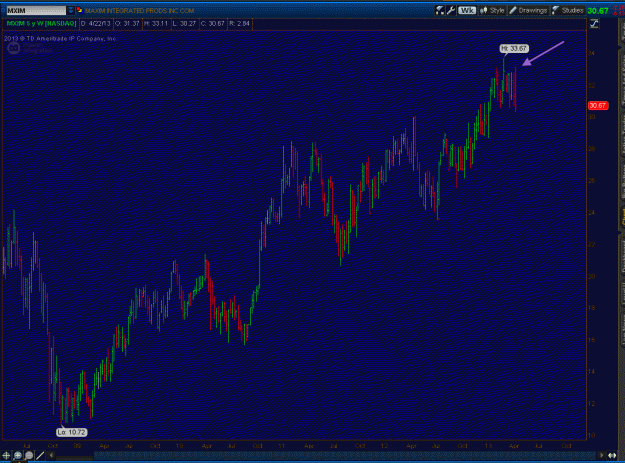
Task: Click the price axis scale icon
Action: (594, 24)
